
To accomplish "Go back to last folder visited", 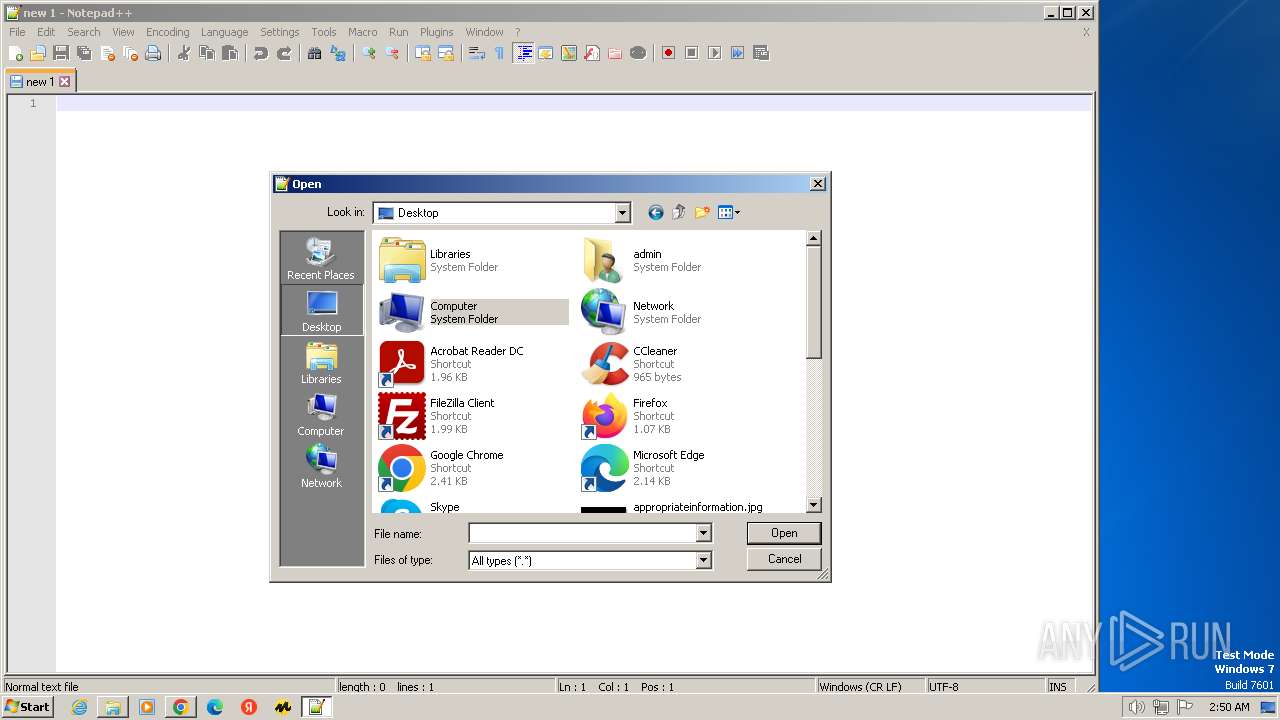I will [x=656, y=212].
